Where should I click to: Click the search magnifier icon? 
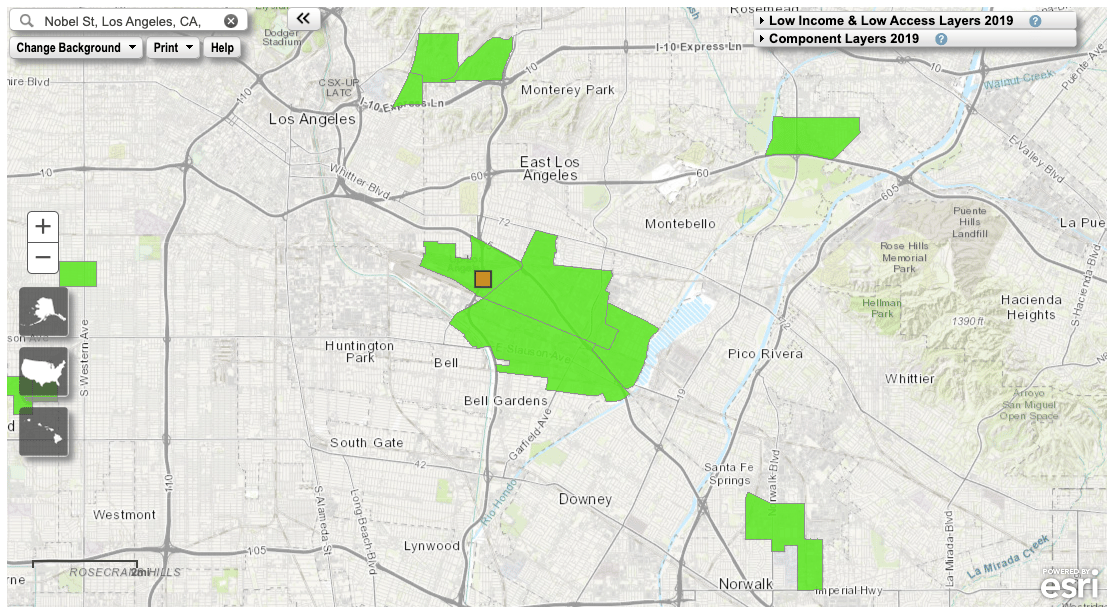pyautogui.click(x=26, y=21)
